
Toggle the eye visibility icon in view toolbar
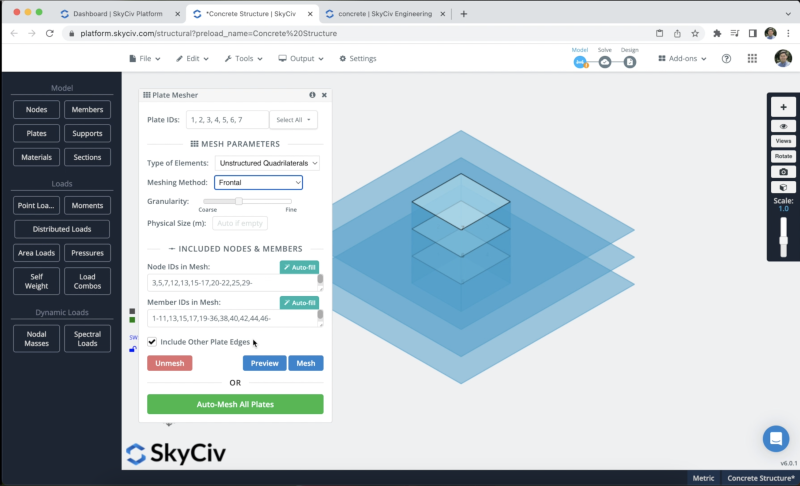(x=783, y=126)
